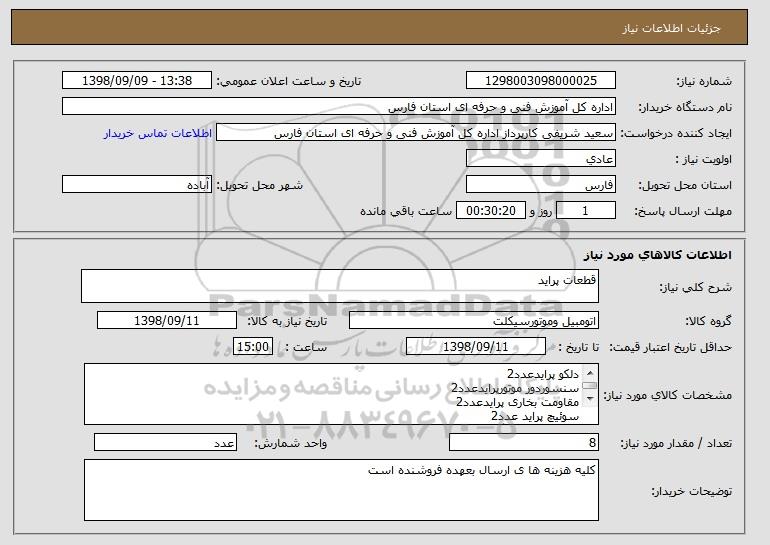Click the scroll down arrow in goods list
This screenshot has width=770, height=545.
coord(590,399)
